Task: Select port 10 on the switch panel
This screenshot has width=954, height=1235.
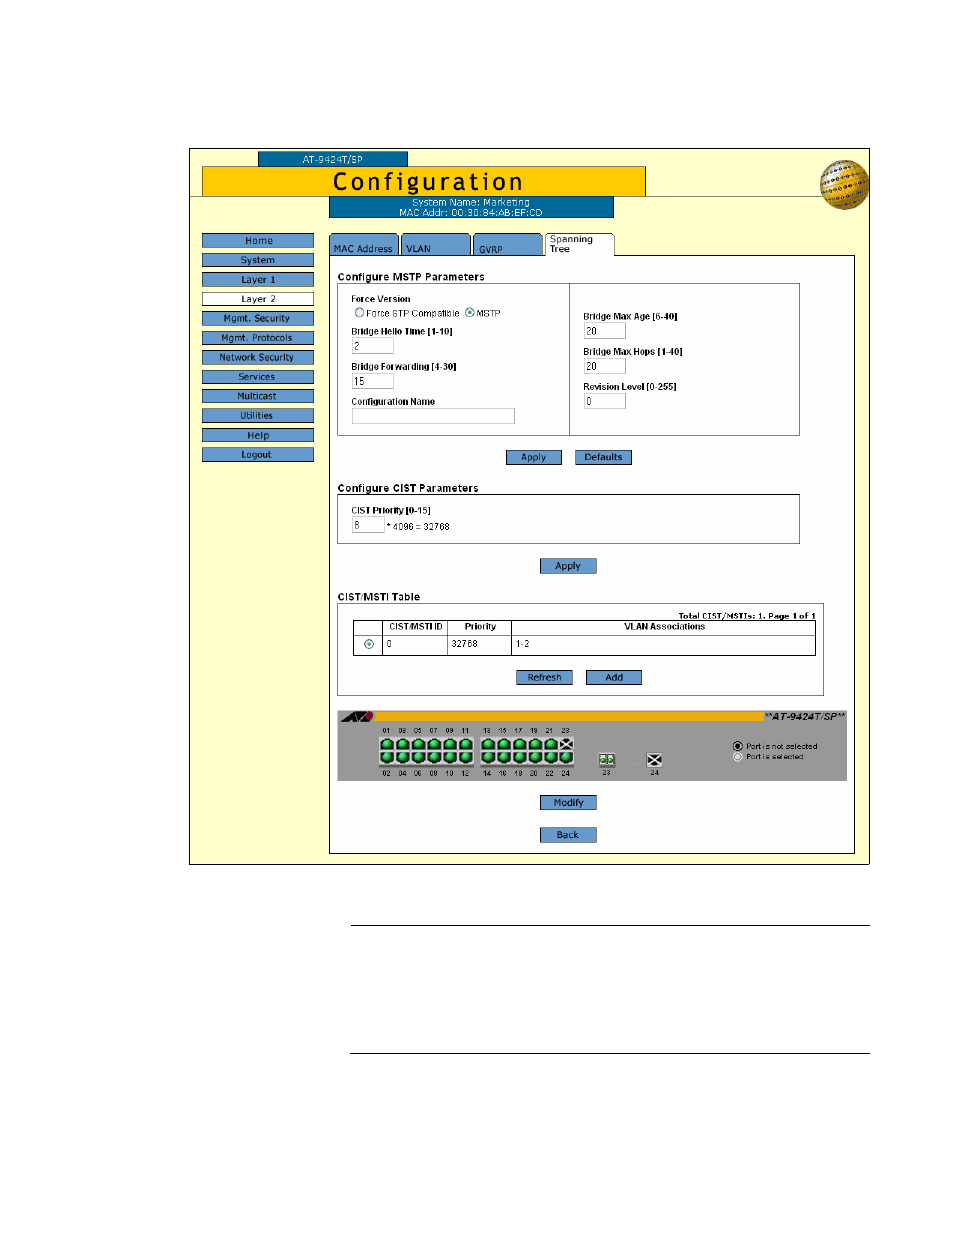Action: (449, 757)
